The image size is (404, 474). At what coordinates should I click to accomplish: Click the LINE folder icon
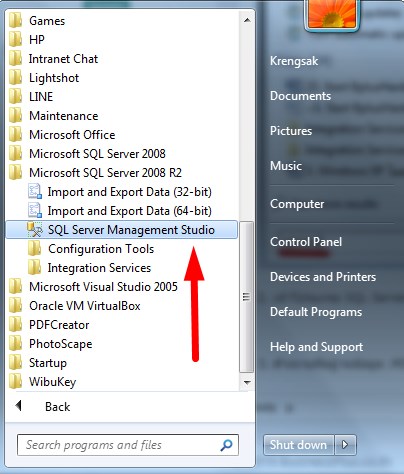tap(15, 97)
